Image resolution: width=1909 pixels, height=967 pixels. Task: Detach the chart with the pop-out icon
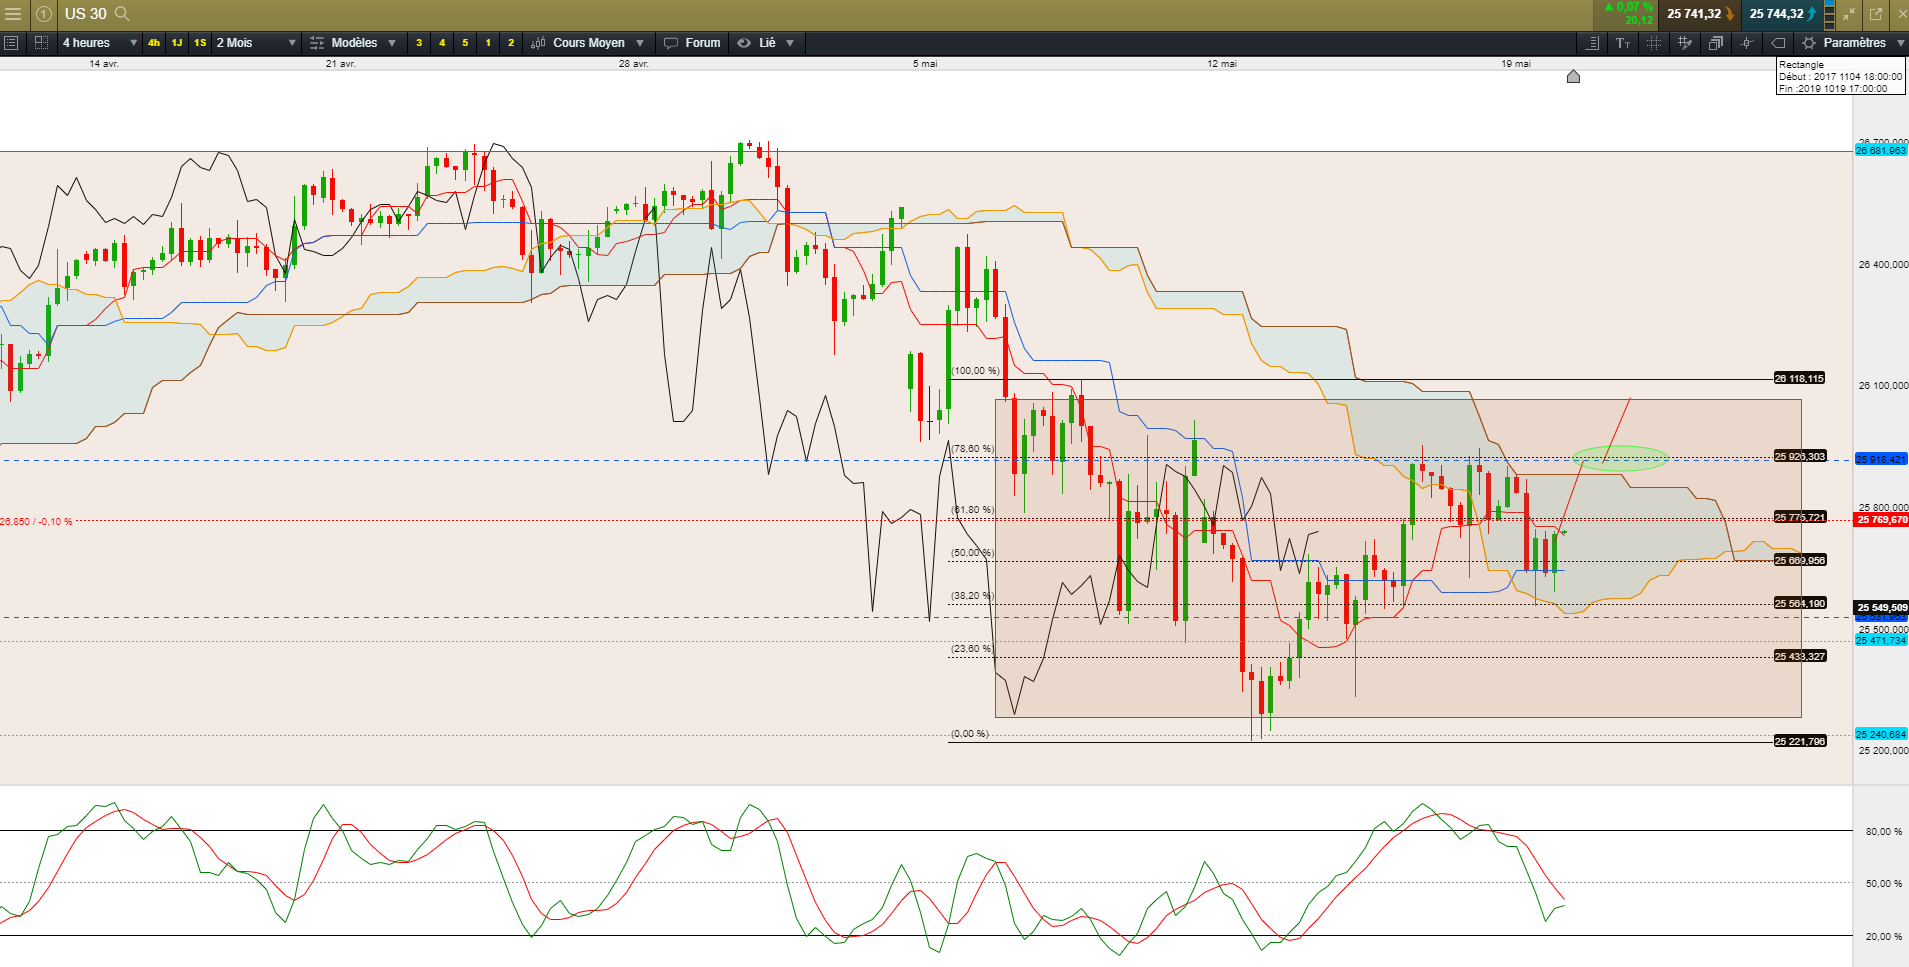coord(1876,14)
